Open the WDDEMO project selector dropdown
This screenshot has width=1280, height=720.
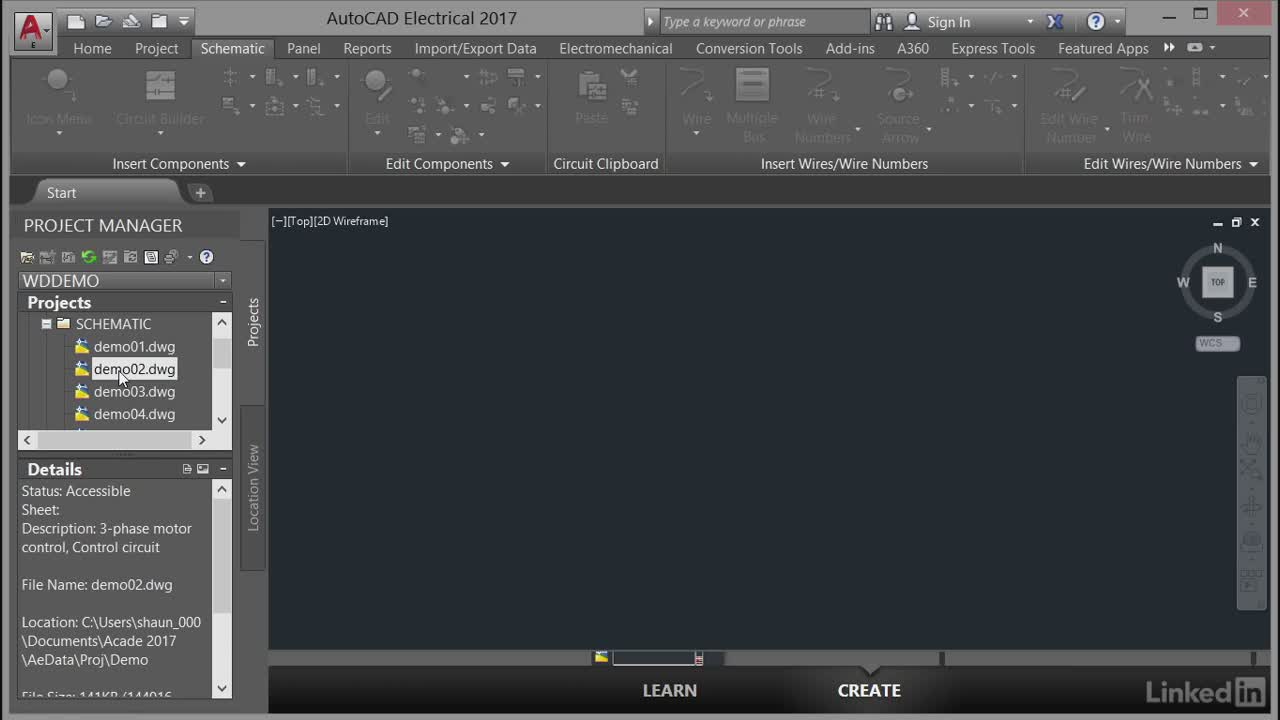click(x=223, y=281)
